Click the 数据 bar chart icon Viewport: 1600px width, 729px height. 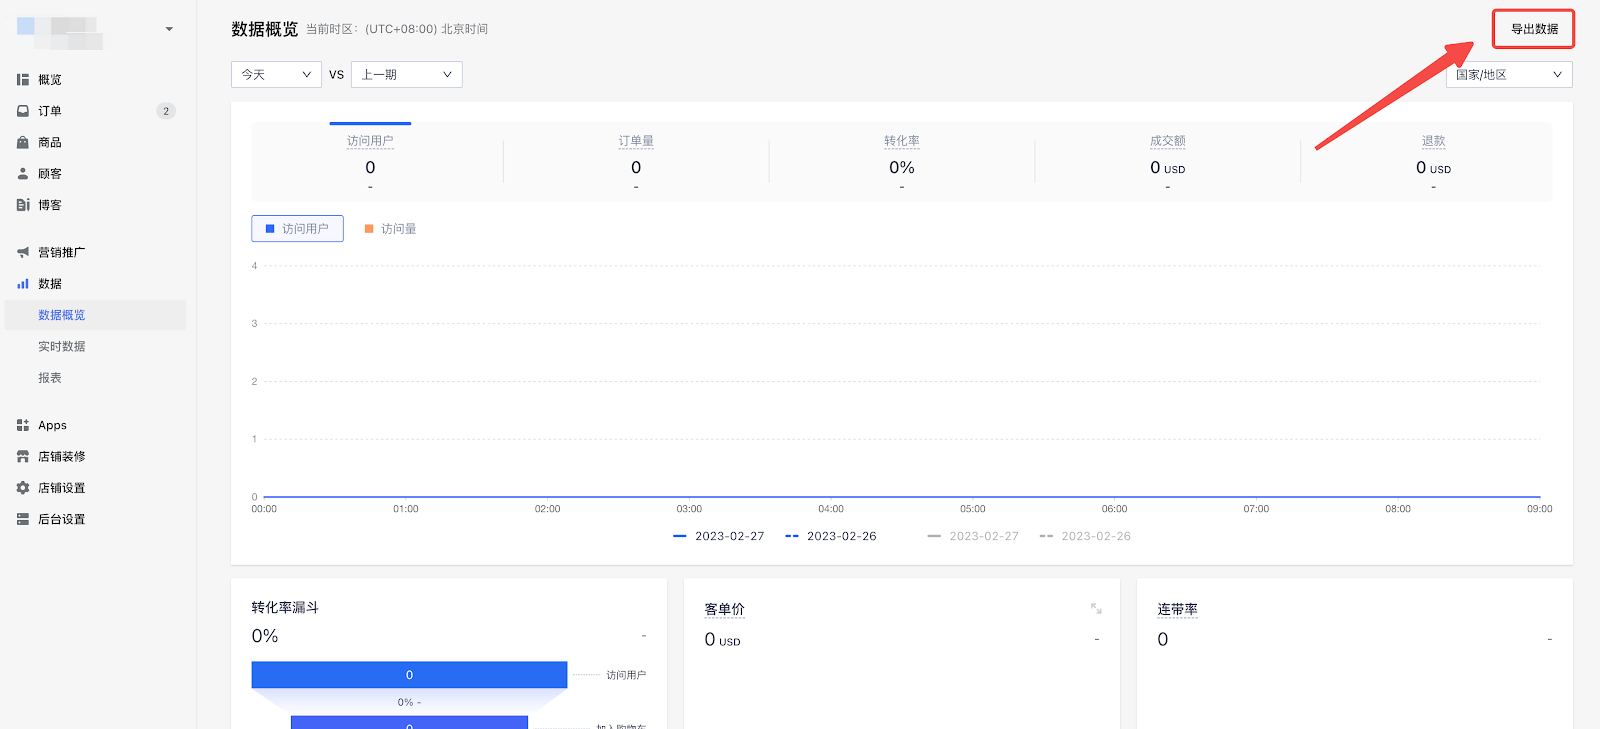[x=22, y=284]
